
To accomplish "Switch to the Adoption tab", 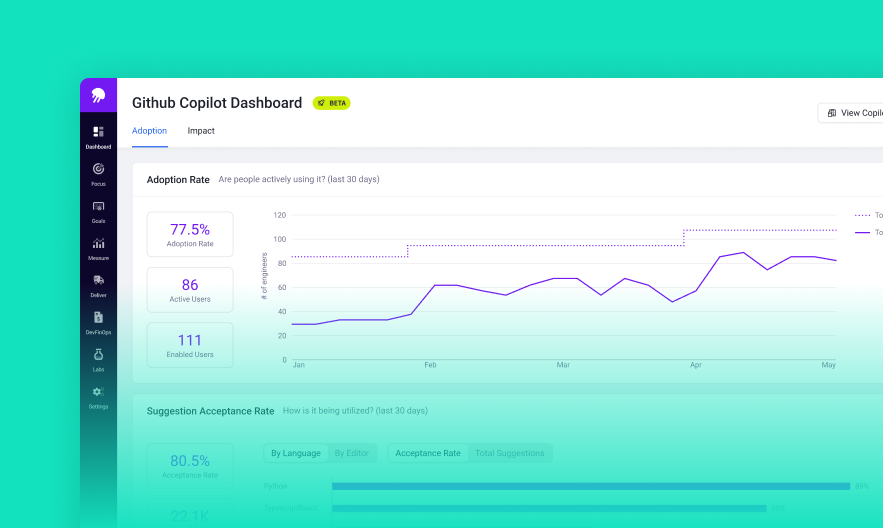I will pyautogui.click(x=149, y=131).
